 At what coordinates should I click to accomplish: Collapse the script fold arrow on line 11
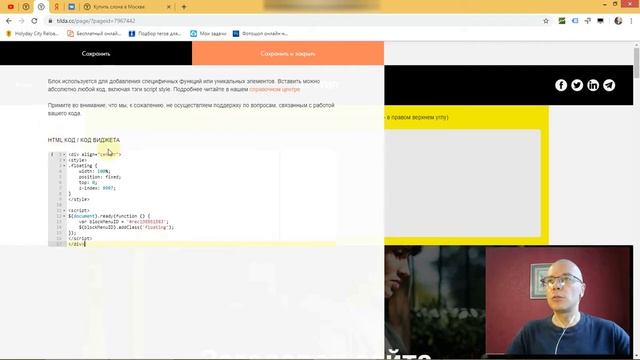pos(64,210)
